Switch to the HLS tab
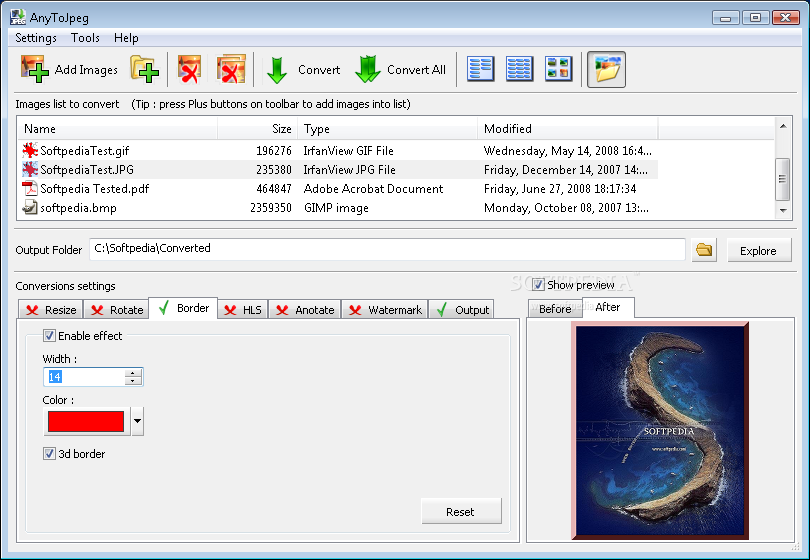The height and width of the screenshot is (560, 810). (x=242, y=309)
